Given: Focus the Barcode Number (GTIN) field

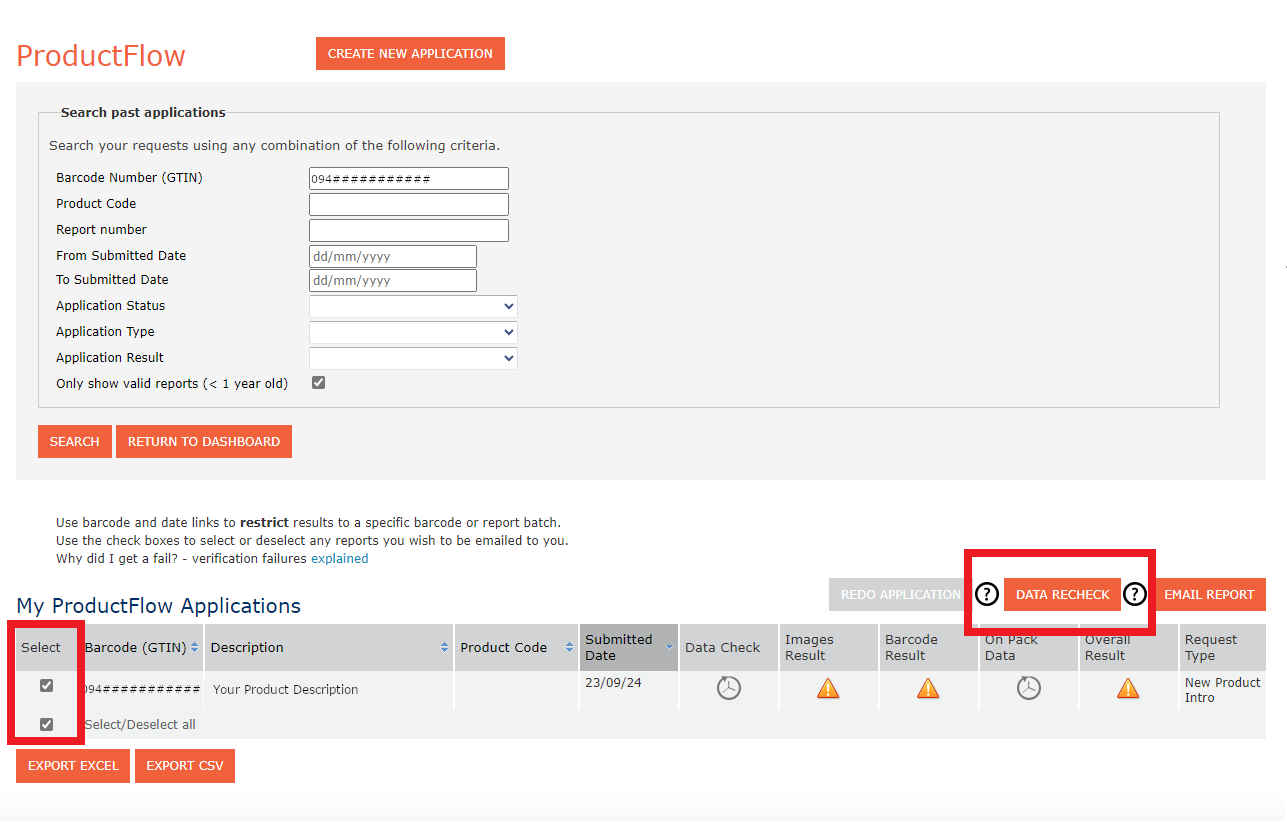Looking at the screenshot, I should coord(409,179).
